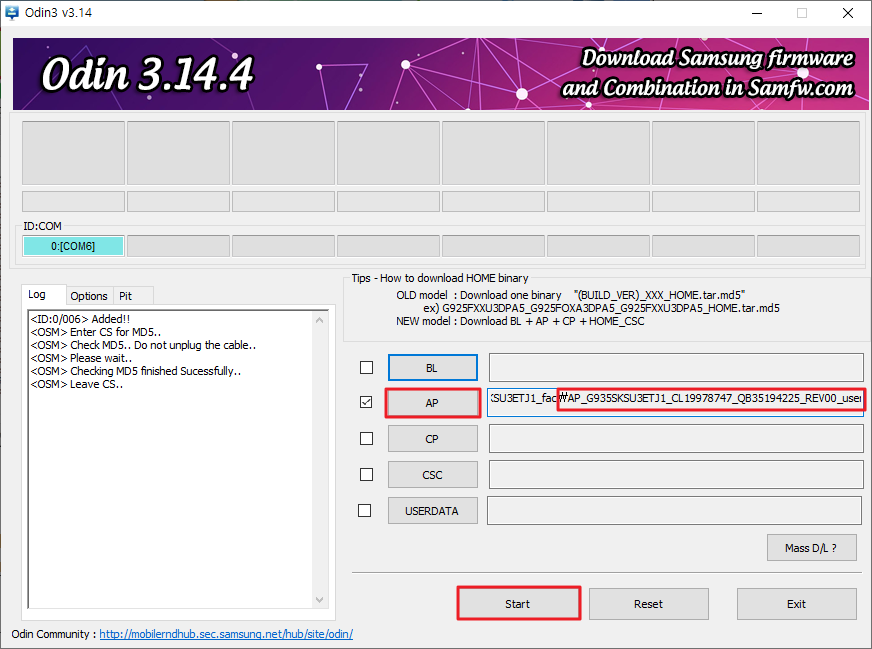Image resolution: width=872 pixels, height=649 pixels.
Task: Reset the Odin settings
Action: (x=648, y=603)
